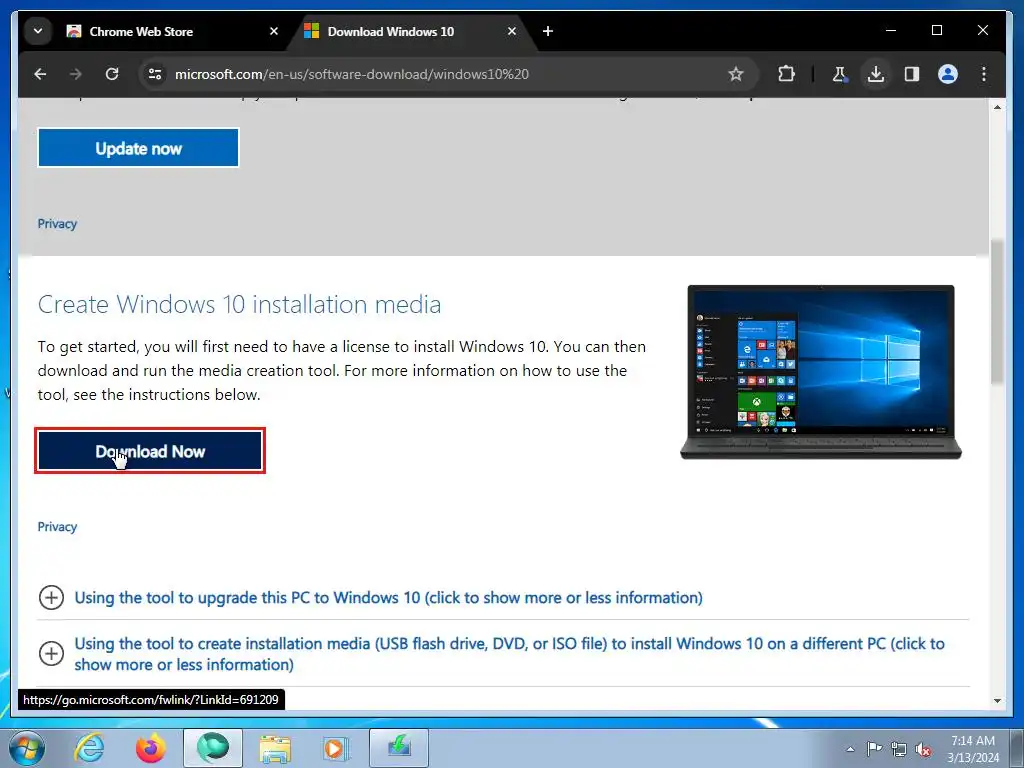The image size is (1024, 768).
Task: Open the side panel icon
Action: pyautogui.click(x=912, y=74)
